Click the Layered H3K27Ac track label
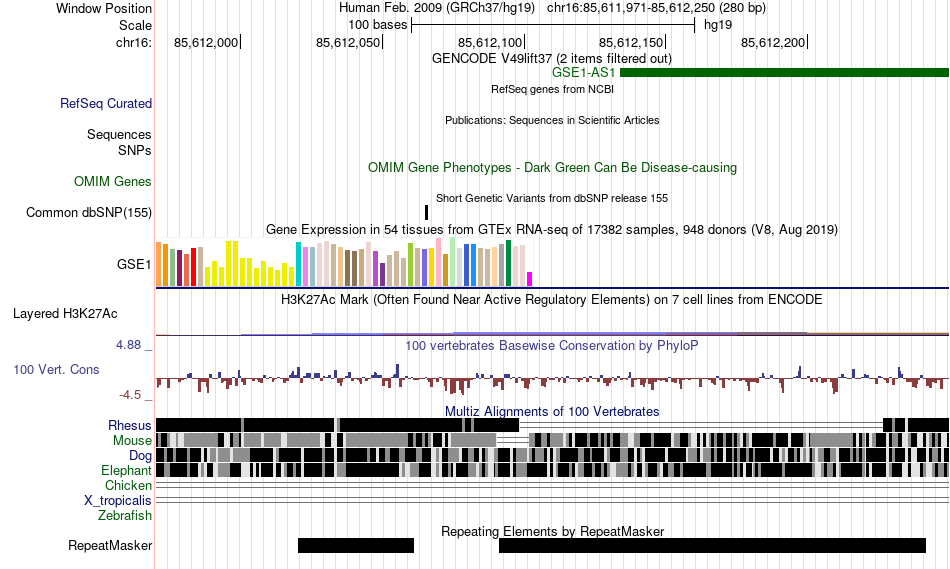The width and height of the screenshot is (950, 569). 65,313
